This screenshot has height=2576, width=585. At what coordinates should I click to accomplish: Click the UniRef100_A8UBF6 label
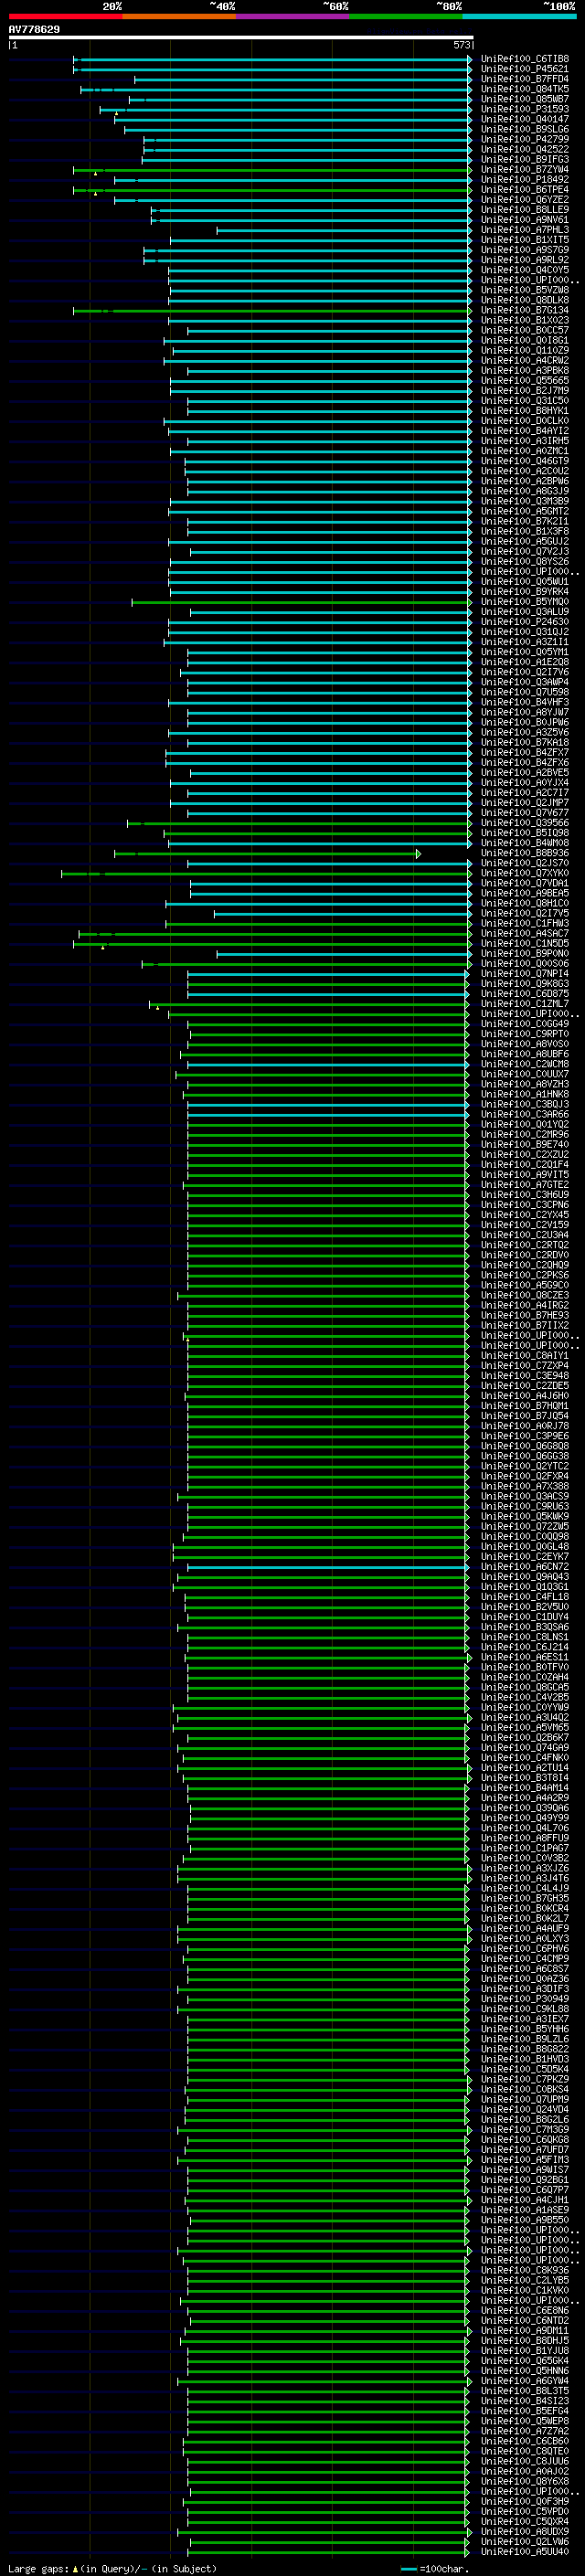point(524,1055)
